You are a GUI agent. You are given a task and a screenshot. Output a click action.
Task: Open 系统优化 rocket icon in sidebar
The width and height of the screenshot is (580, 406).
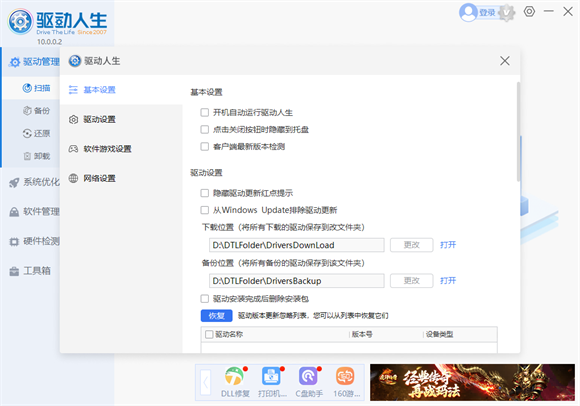[x=14, y=182]
